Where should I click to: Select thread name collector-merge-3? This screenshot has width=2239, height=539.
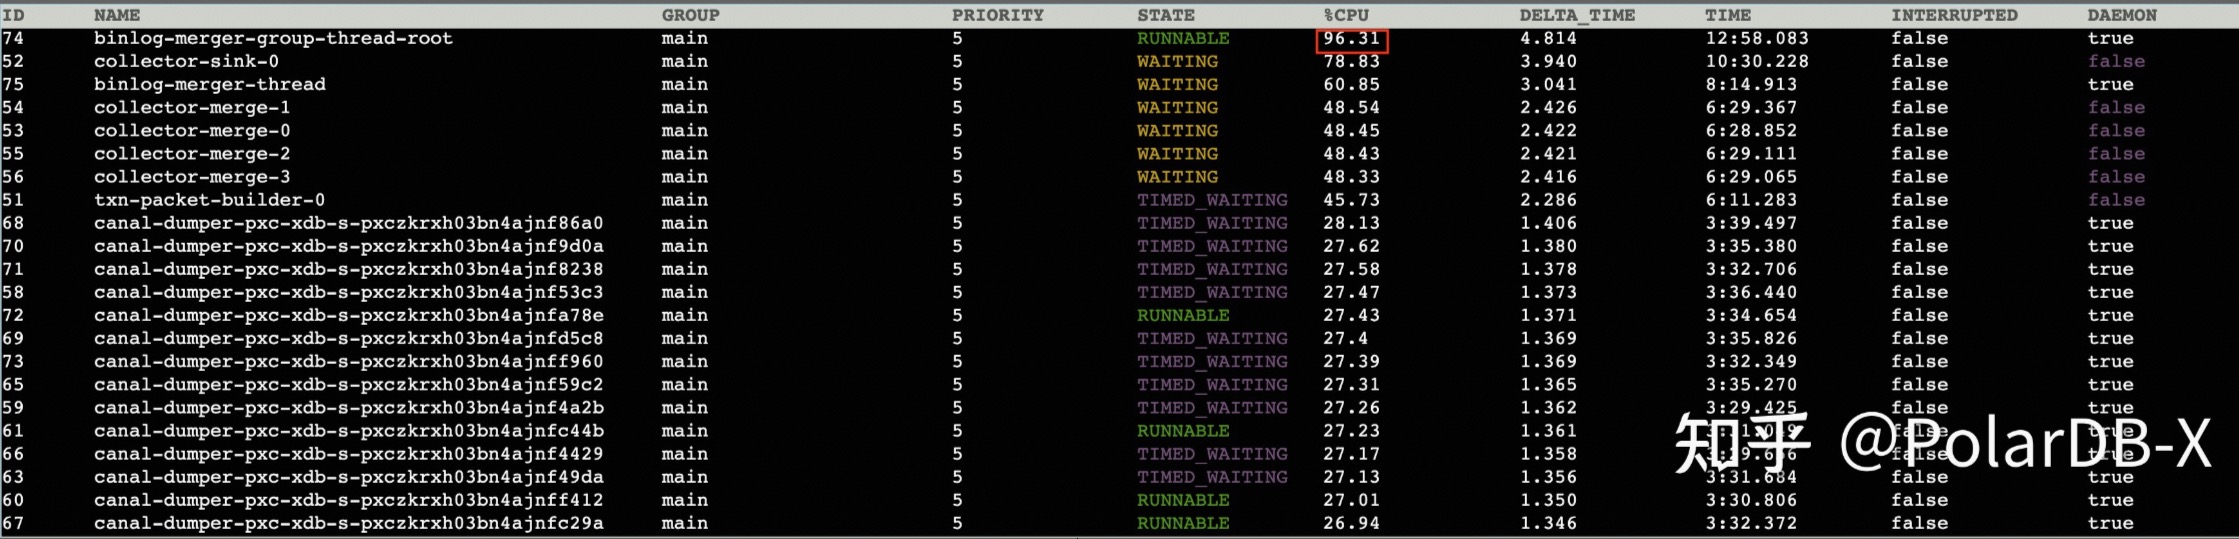(x=192, y=176)
